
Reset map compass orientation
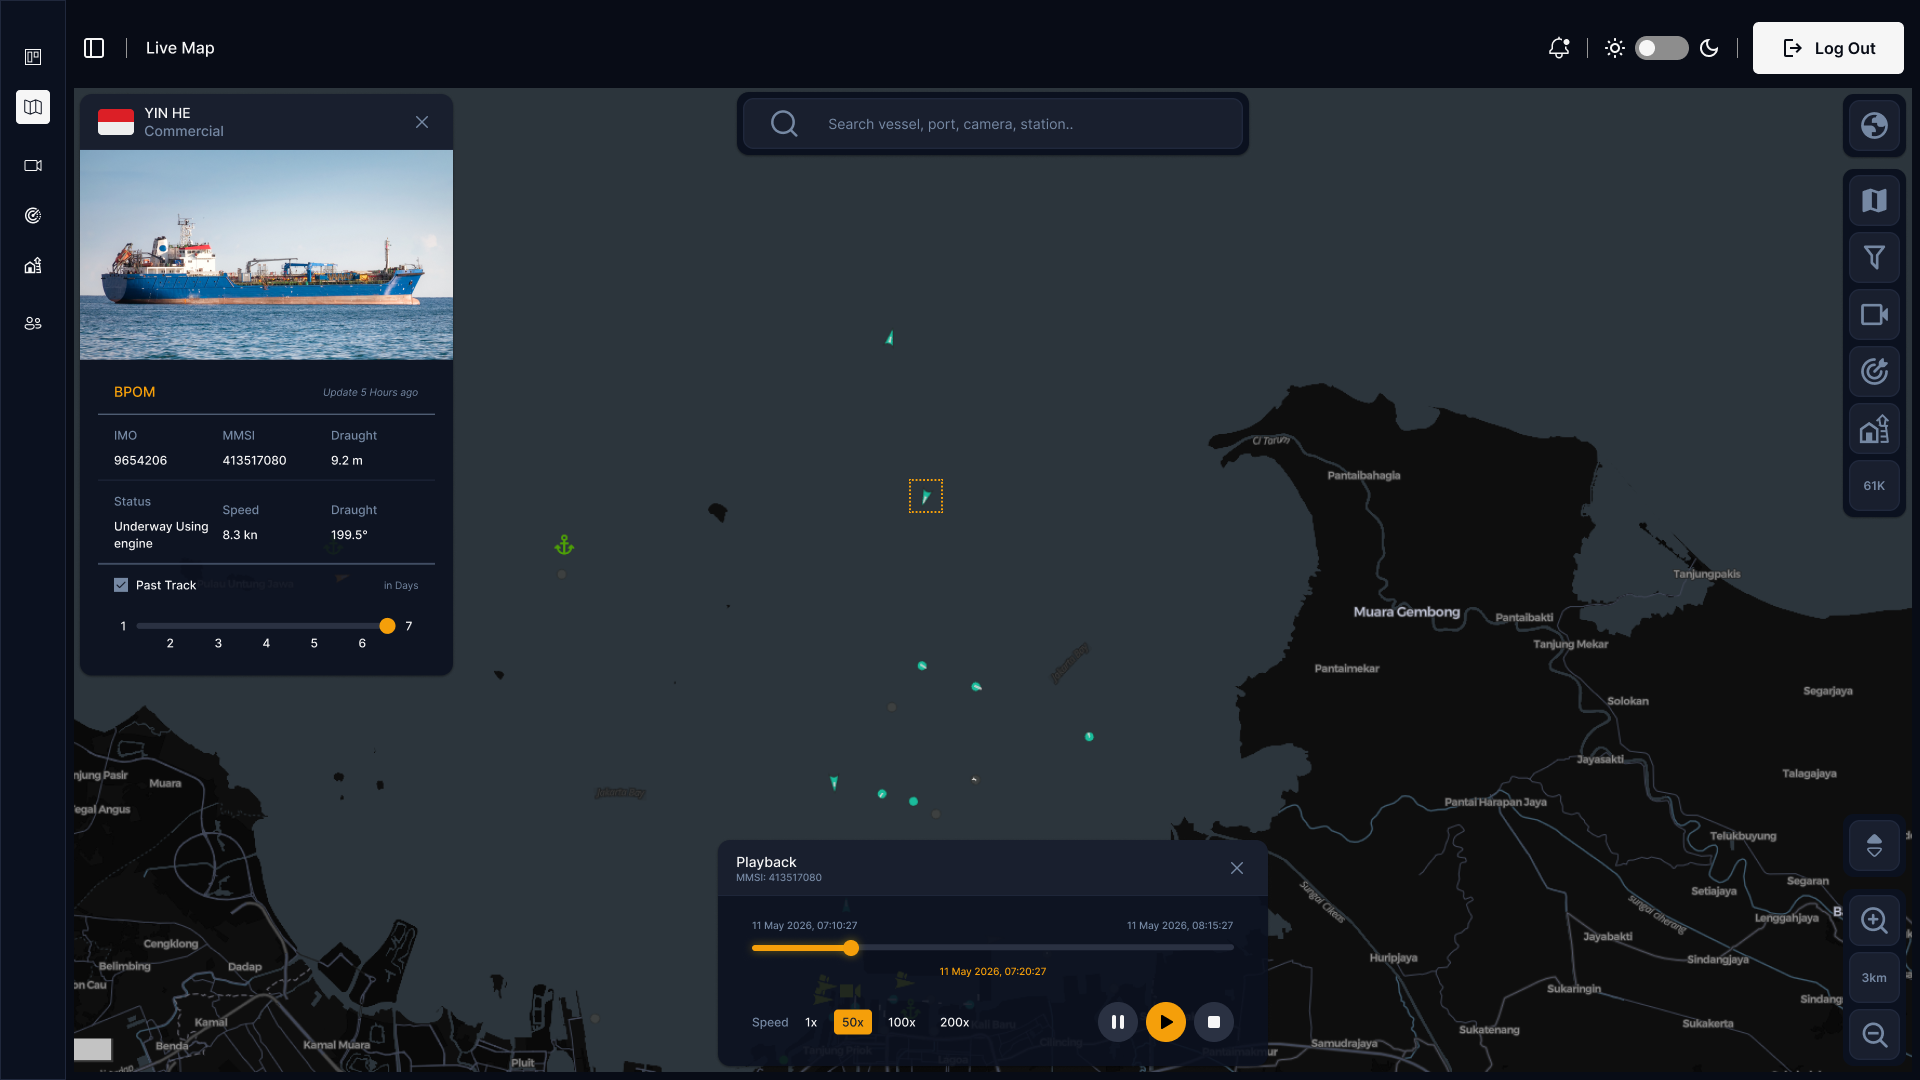(x=1874, y=846)
